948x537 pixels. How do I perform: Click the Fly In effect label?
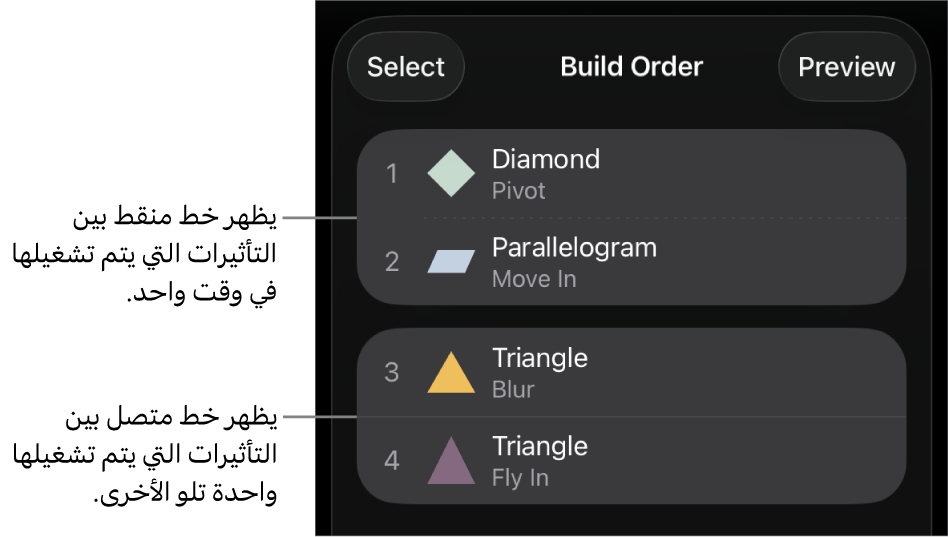(520, 478)
